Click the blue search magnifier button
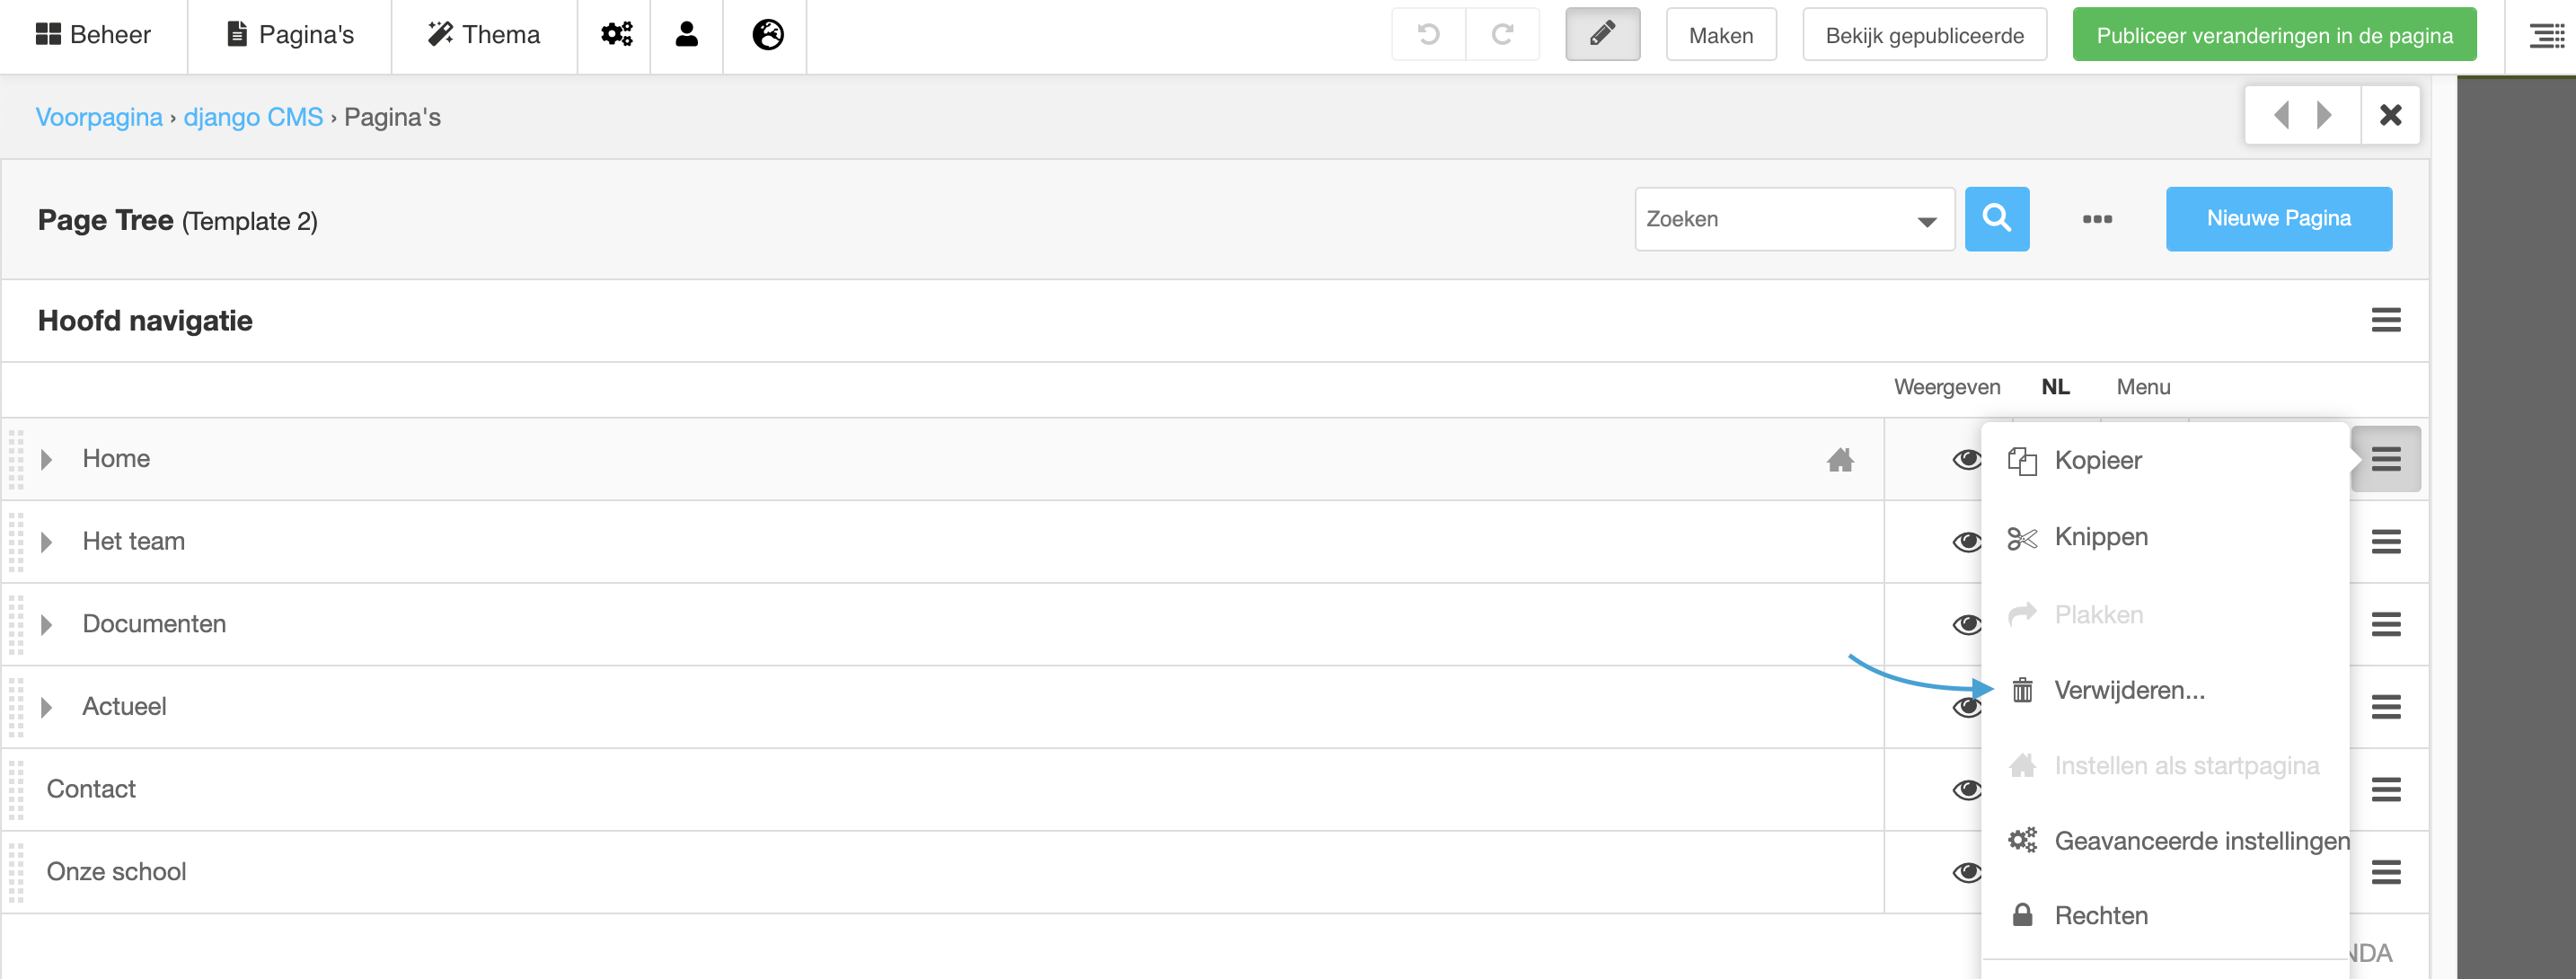Viewport: 2576px width, 979px height. click(x=1996, y=218)
